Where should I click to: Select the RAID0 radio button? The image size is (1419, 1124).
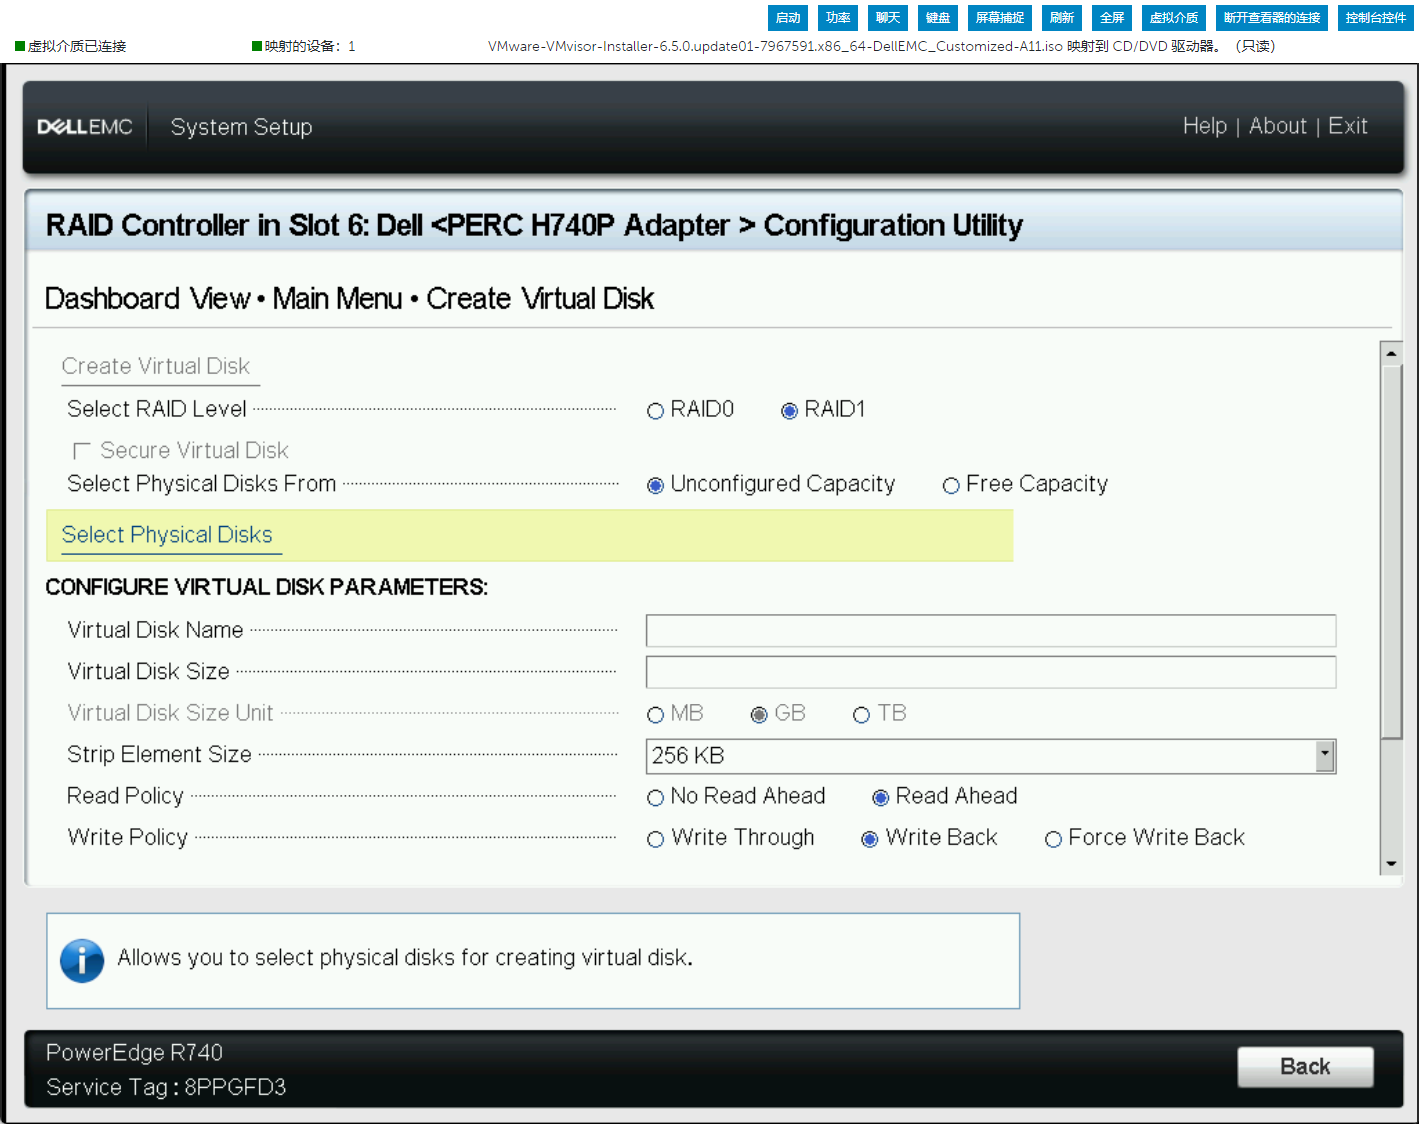click(x=655, y=411)
